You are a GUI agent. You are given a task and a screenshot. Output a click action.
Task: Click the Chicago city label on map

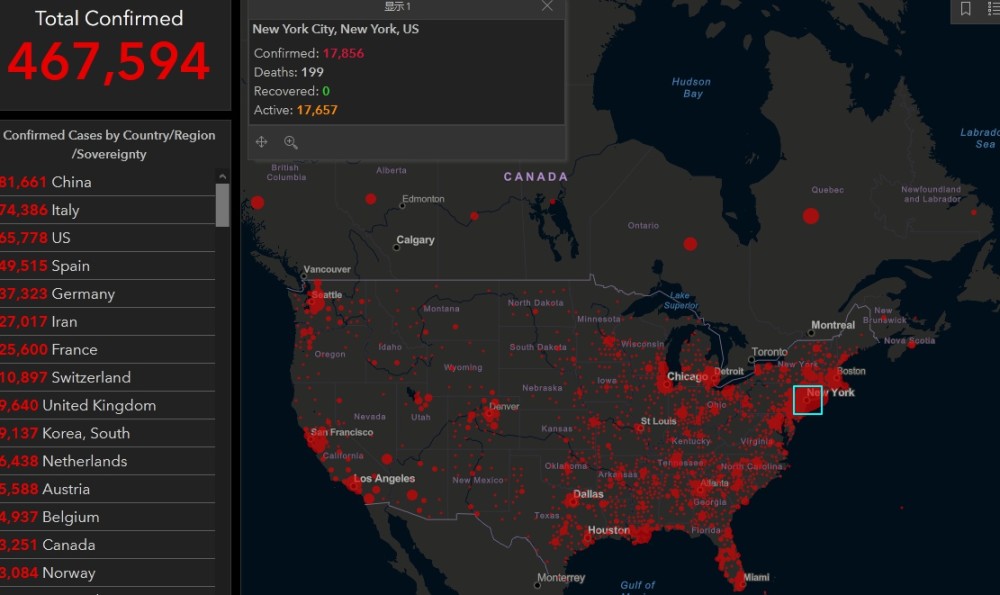(x=687, y=377)
